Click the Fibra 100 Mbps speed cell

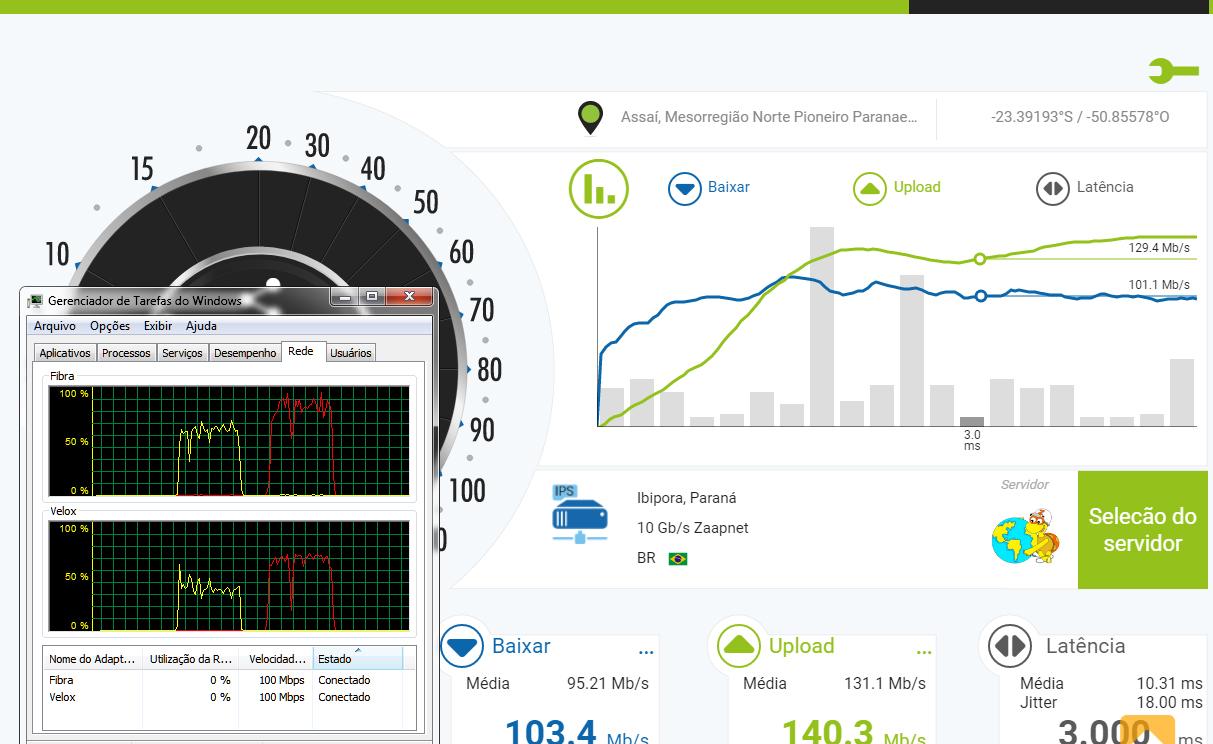281,680
